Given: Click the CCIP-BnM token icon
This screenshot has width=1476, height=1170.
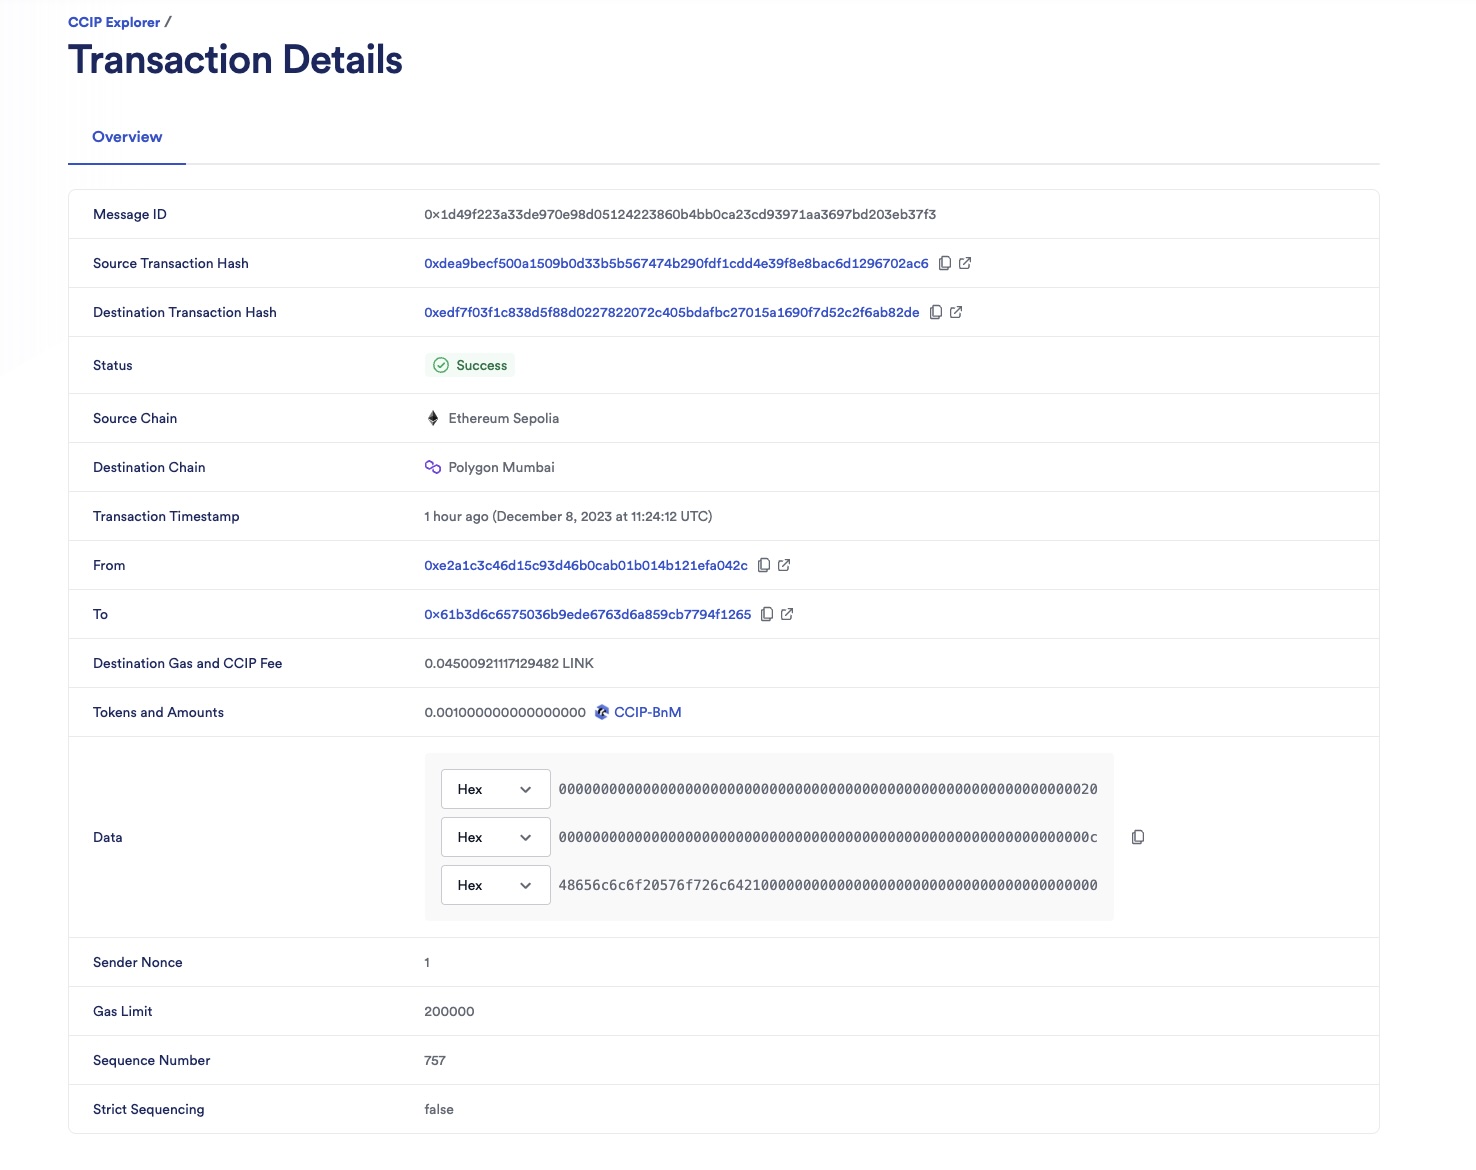Looking at the screenshot, I should (602, 712).
